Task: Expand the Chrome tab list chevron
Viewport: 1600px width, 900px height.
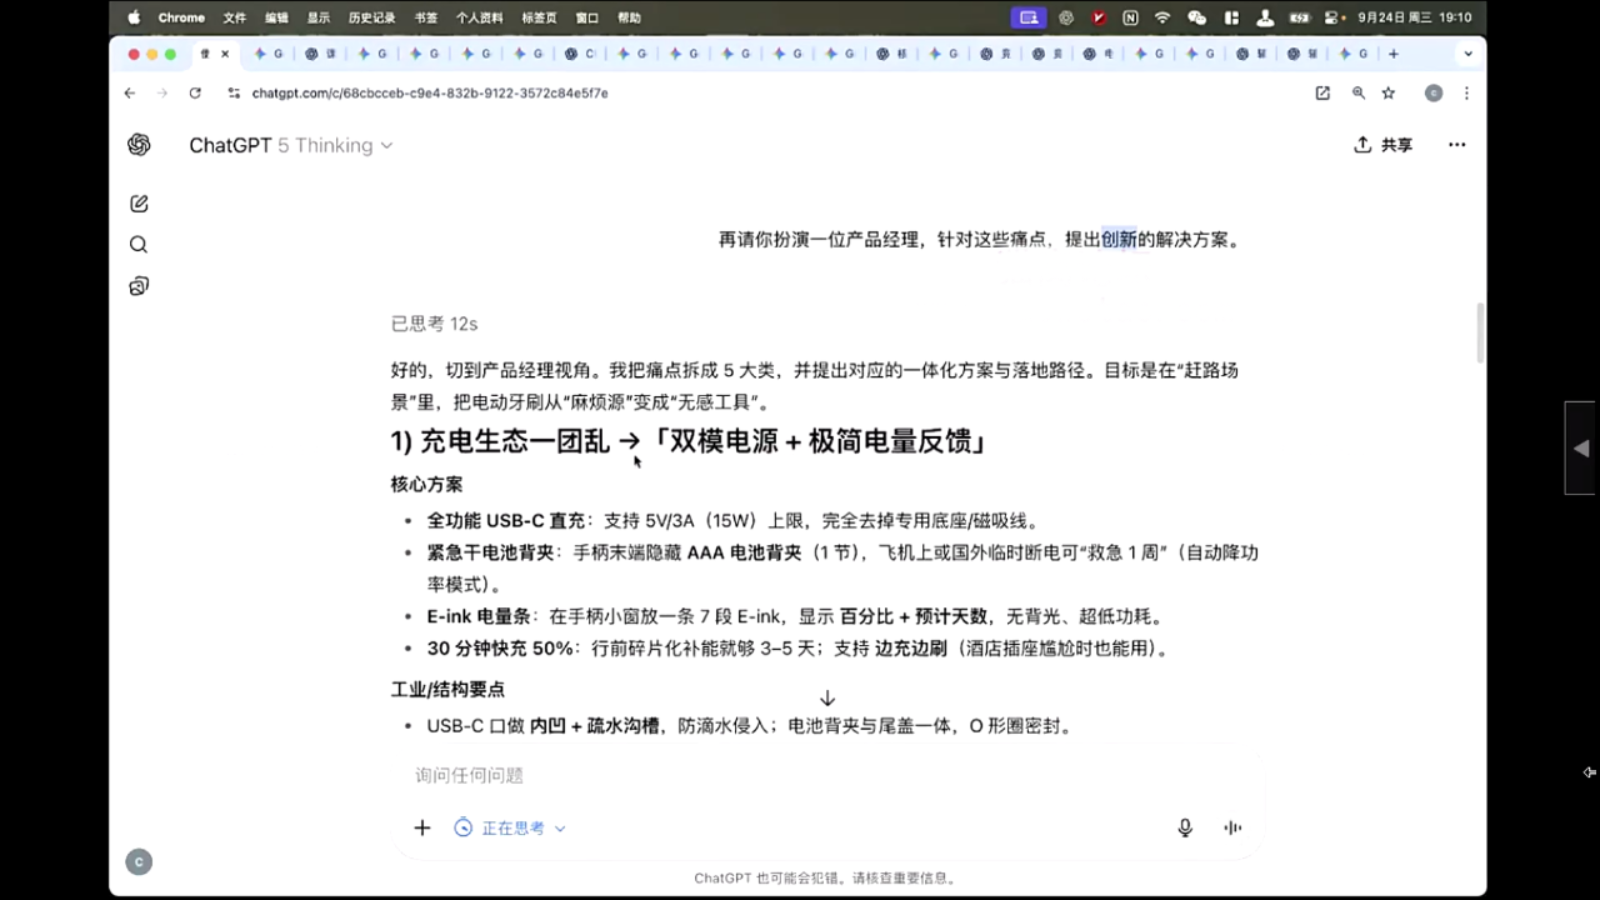Action: [1467, 54]
